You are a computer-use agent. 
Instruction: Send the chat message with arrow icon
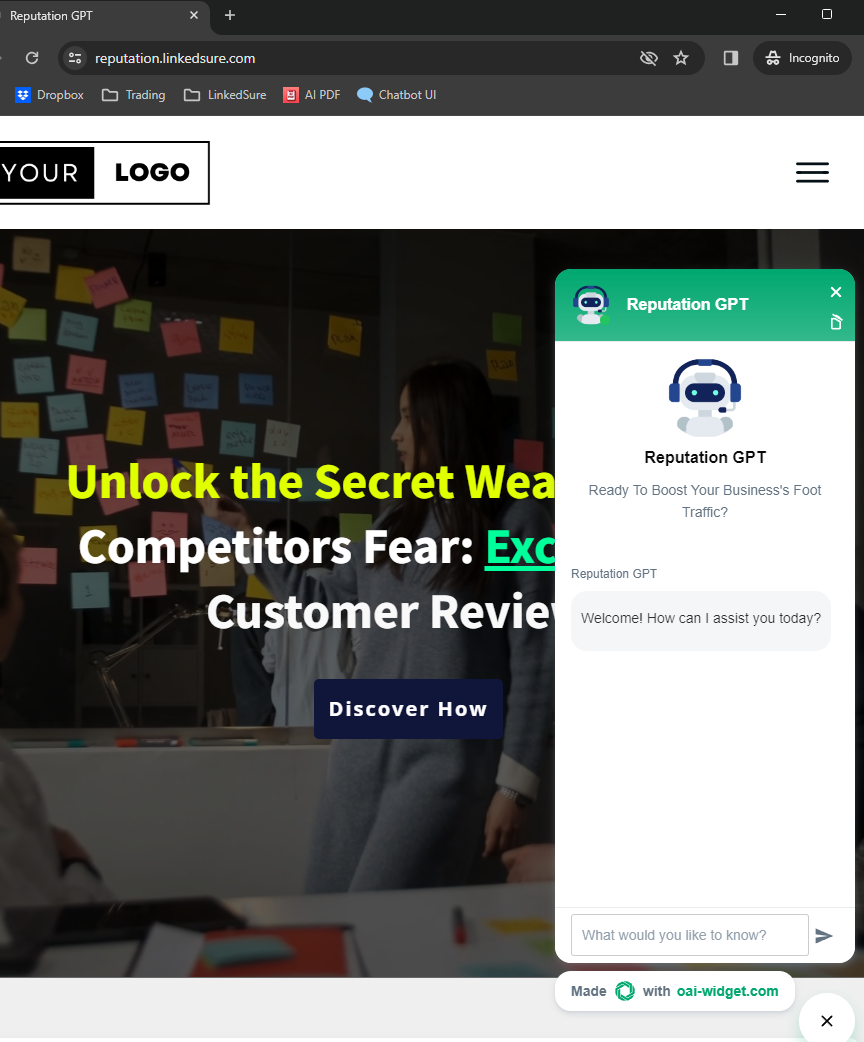pyautogui.click(x=823, y=936)
